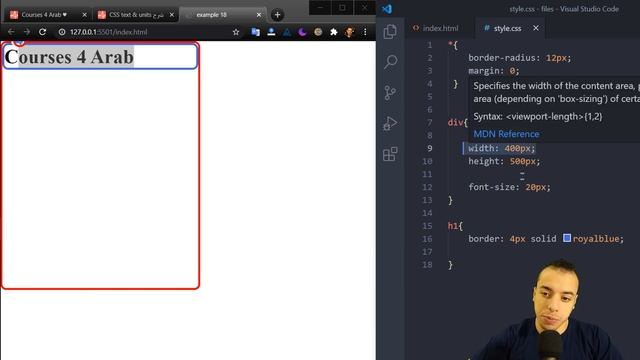Switch to the CSS text & units browser tab
This screenshot has height=360, width=640.
pos(136,15)
